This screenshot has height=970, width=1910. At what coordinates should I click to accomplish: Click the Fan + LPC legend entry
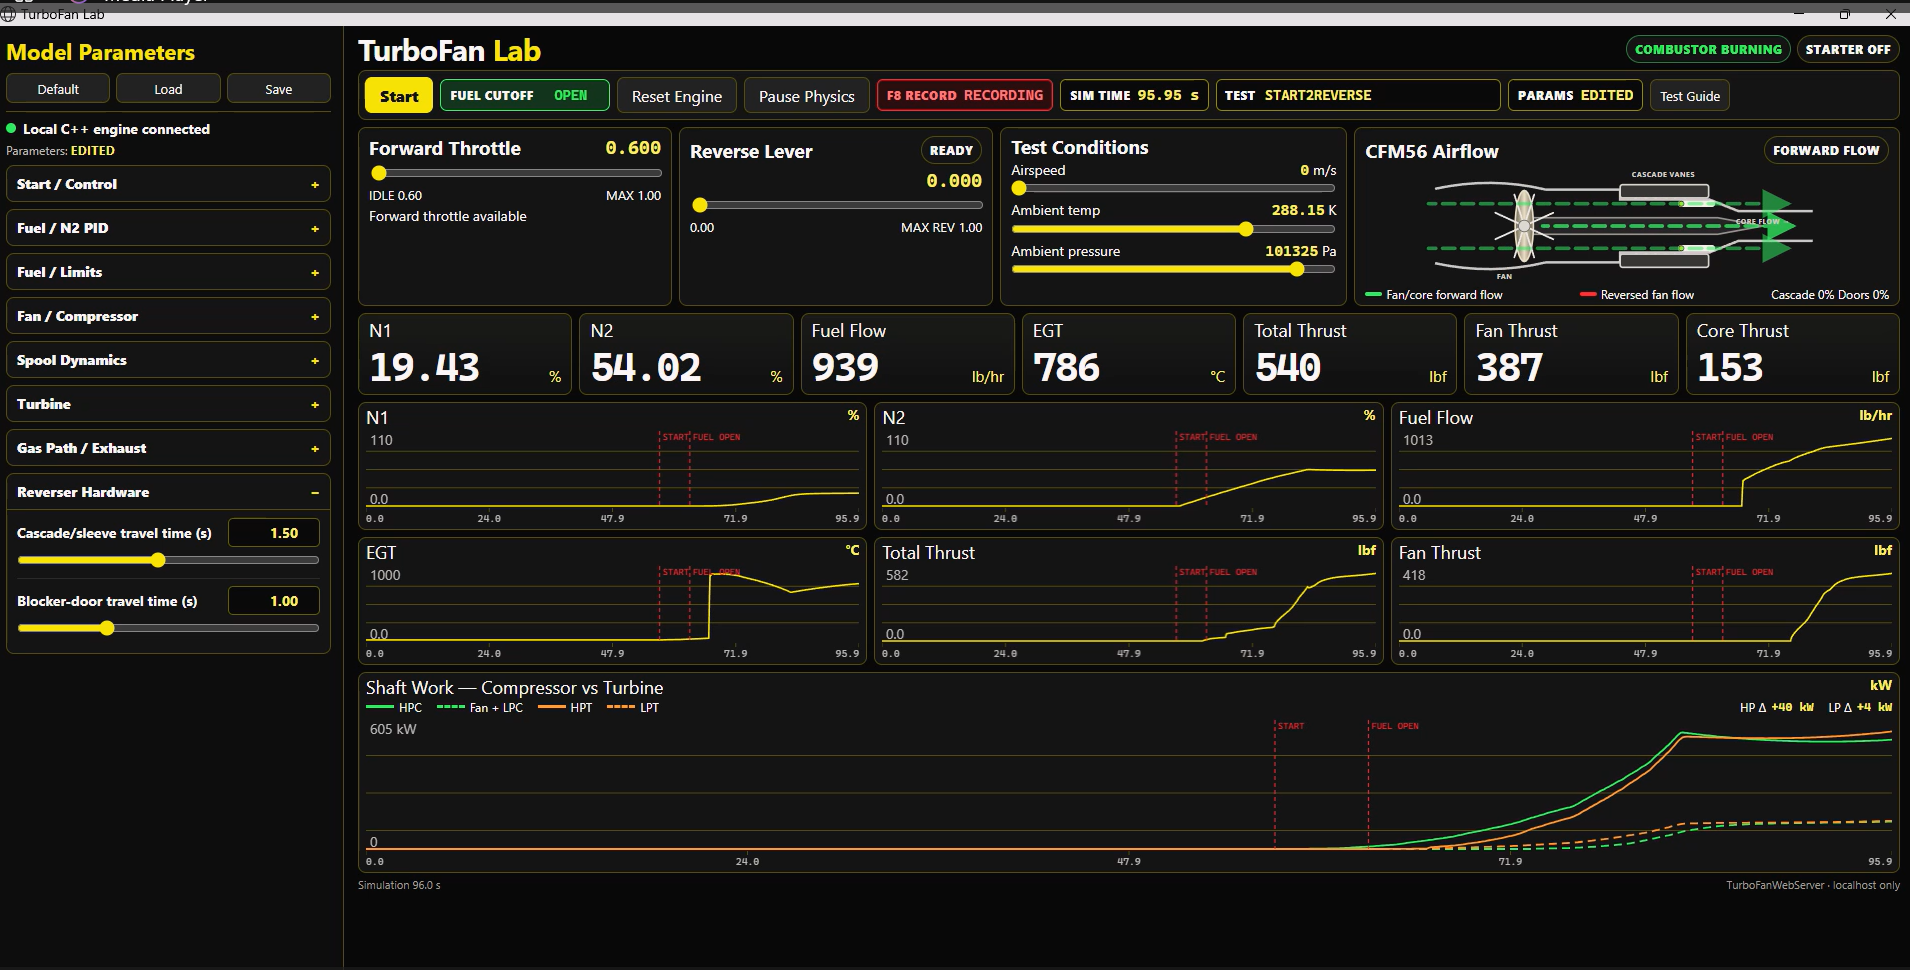480,707
